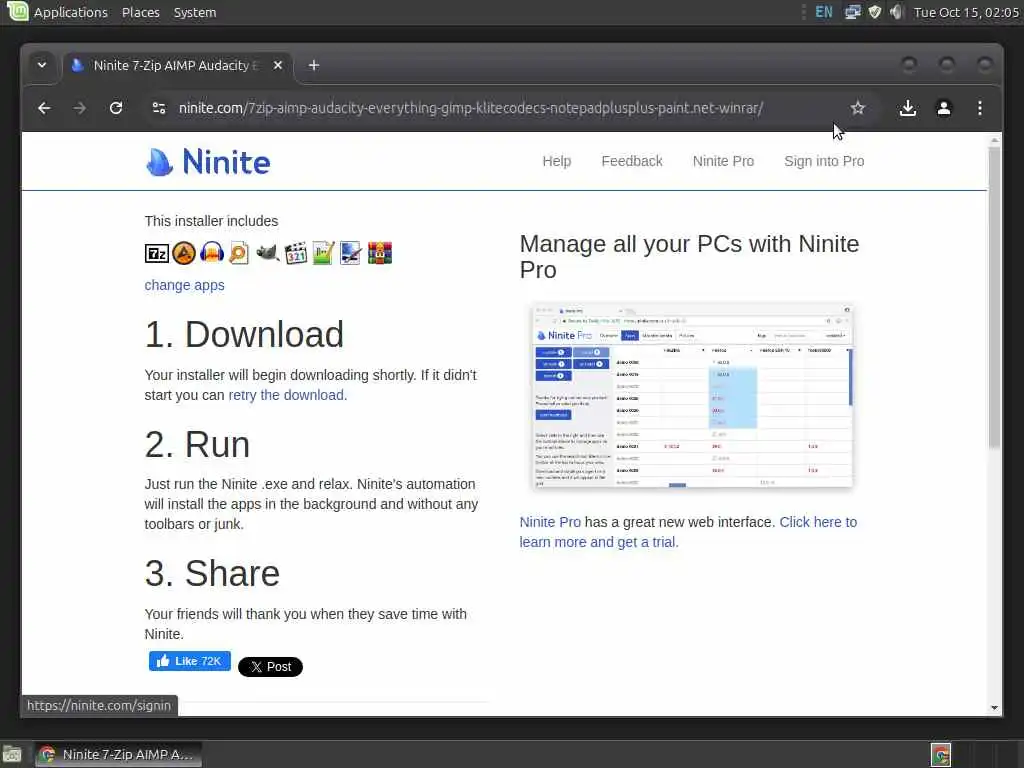The width and height of the screenshot is (1024, 768).
Task: Bookmark this page with the star
Action: (x=857, y=108)
